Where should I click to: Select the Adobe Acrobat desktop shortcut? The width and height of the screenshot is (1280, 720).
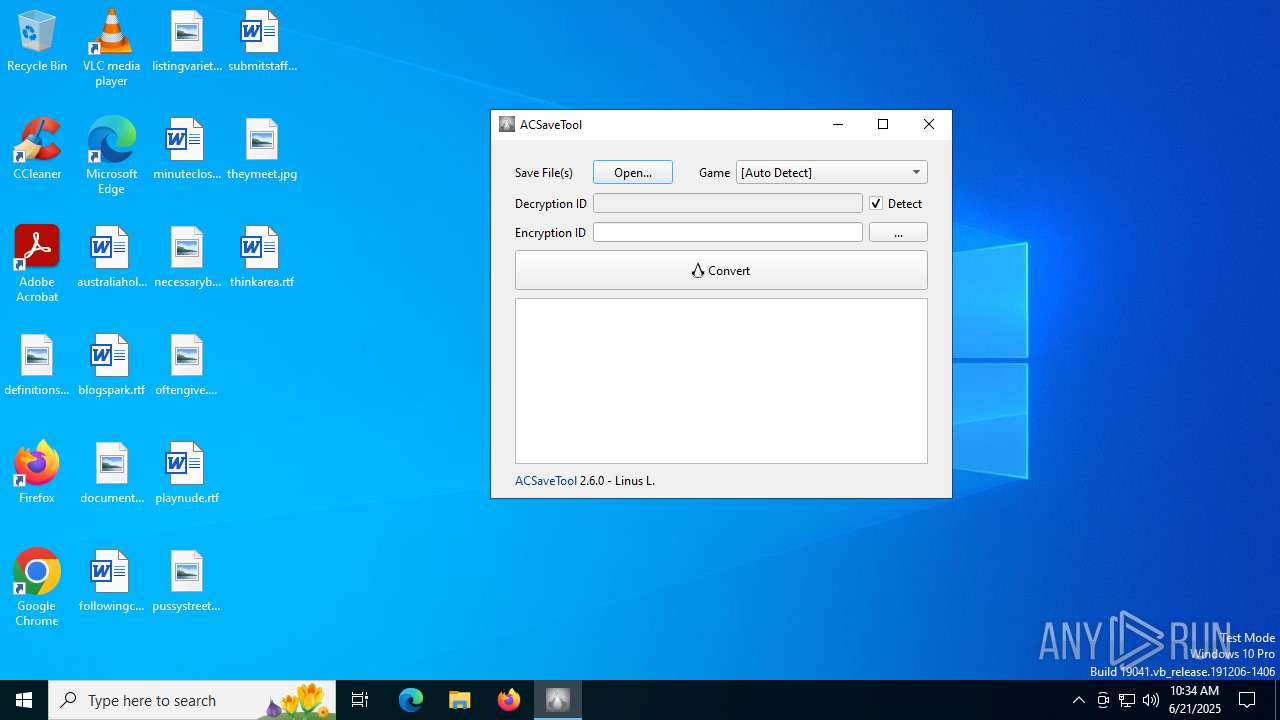point(37,264)
